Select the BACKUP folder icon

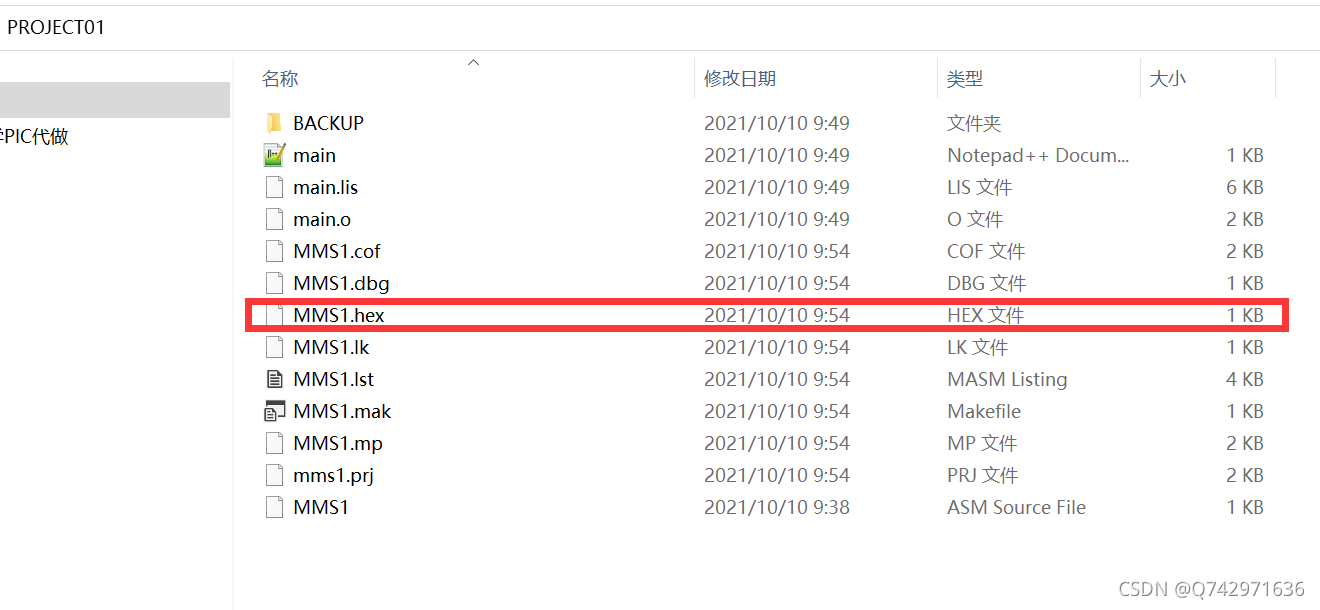coord(274,123)
